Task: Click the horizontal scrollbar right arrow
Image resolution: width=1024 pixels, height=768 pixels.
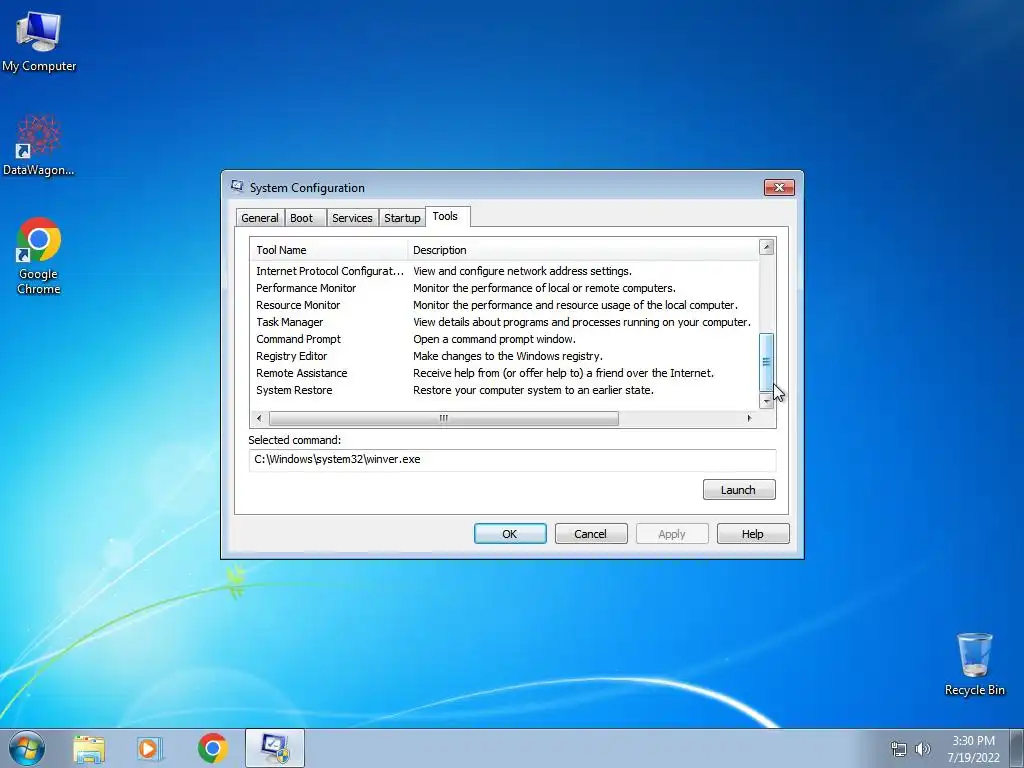Action: tap(749, 418)
